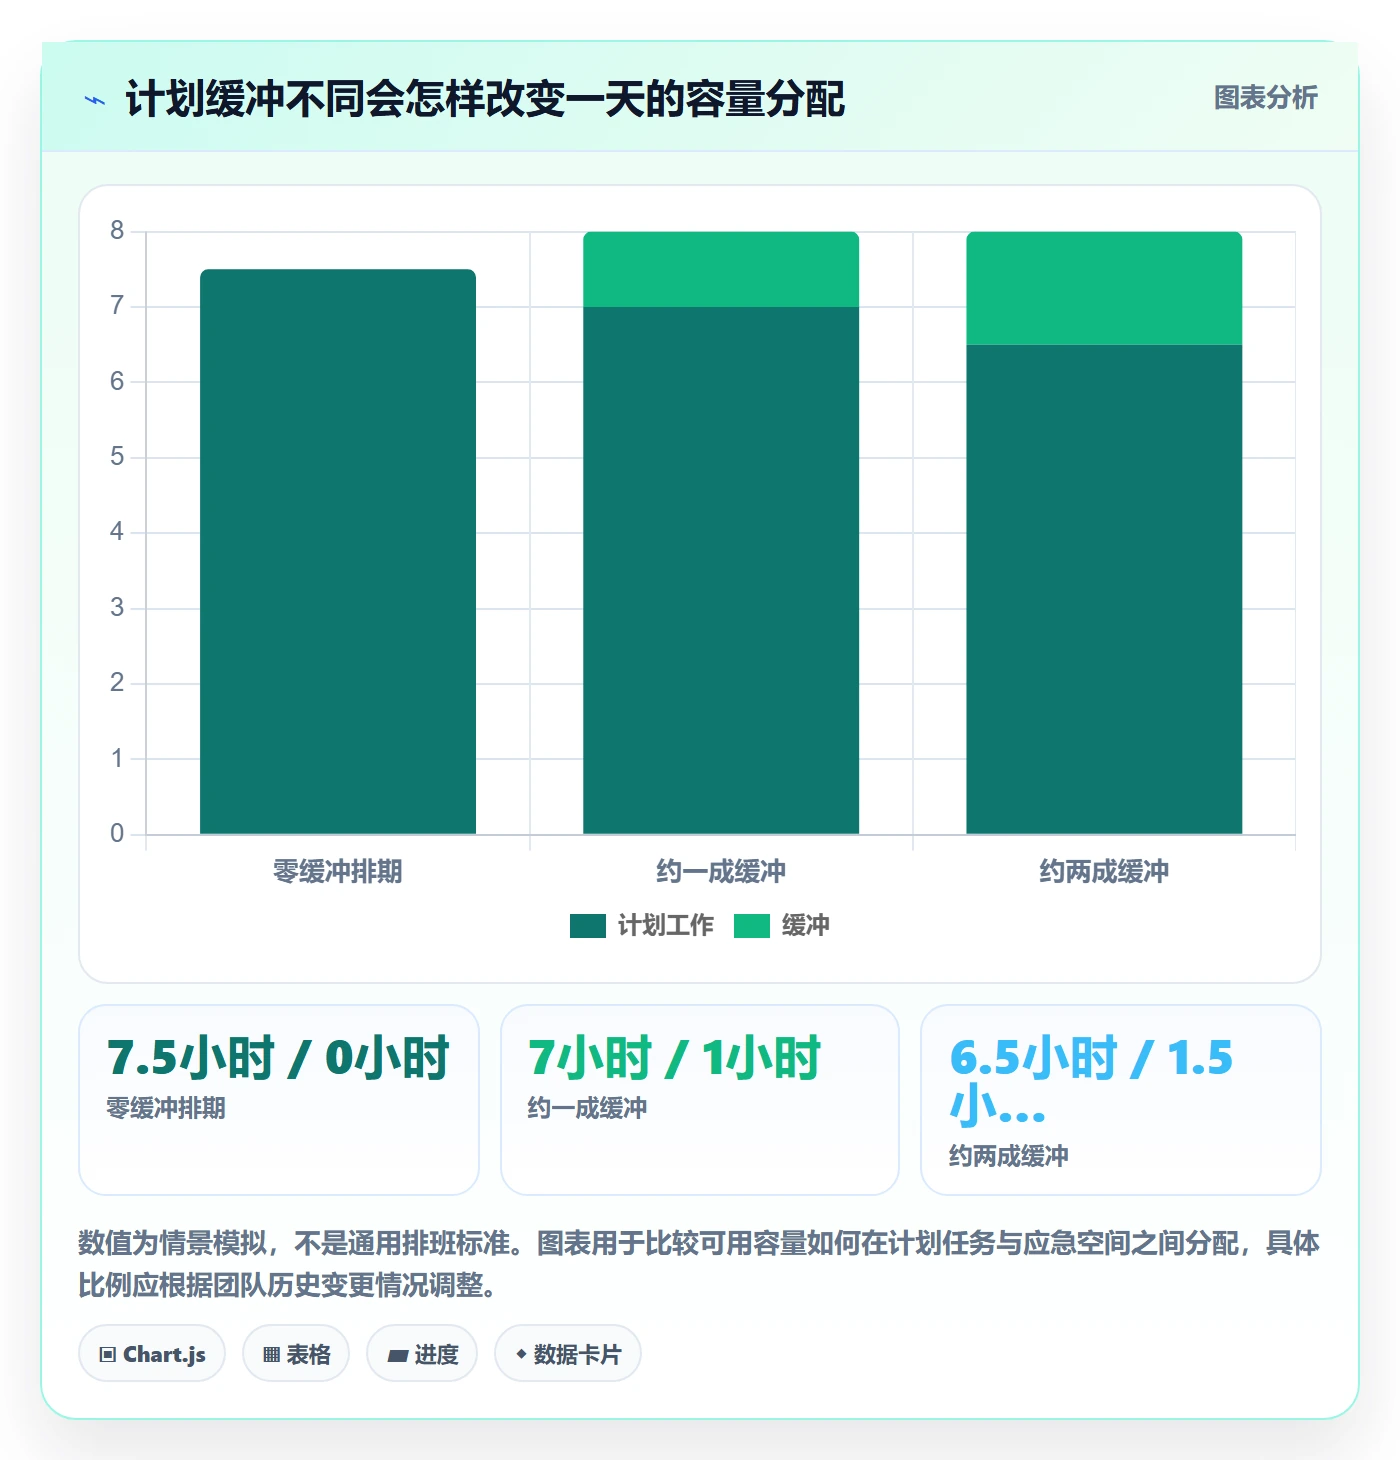Click the 约两成缓冲 x-axis label
The height and width of the screenshot is (1460, 1400).
point(1104,872)
